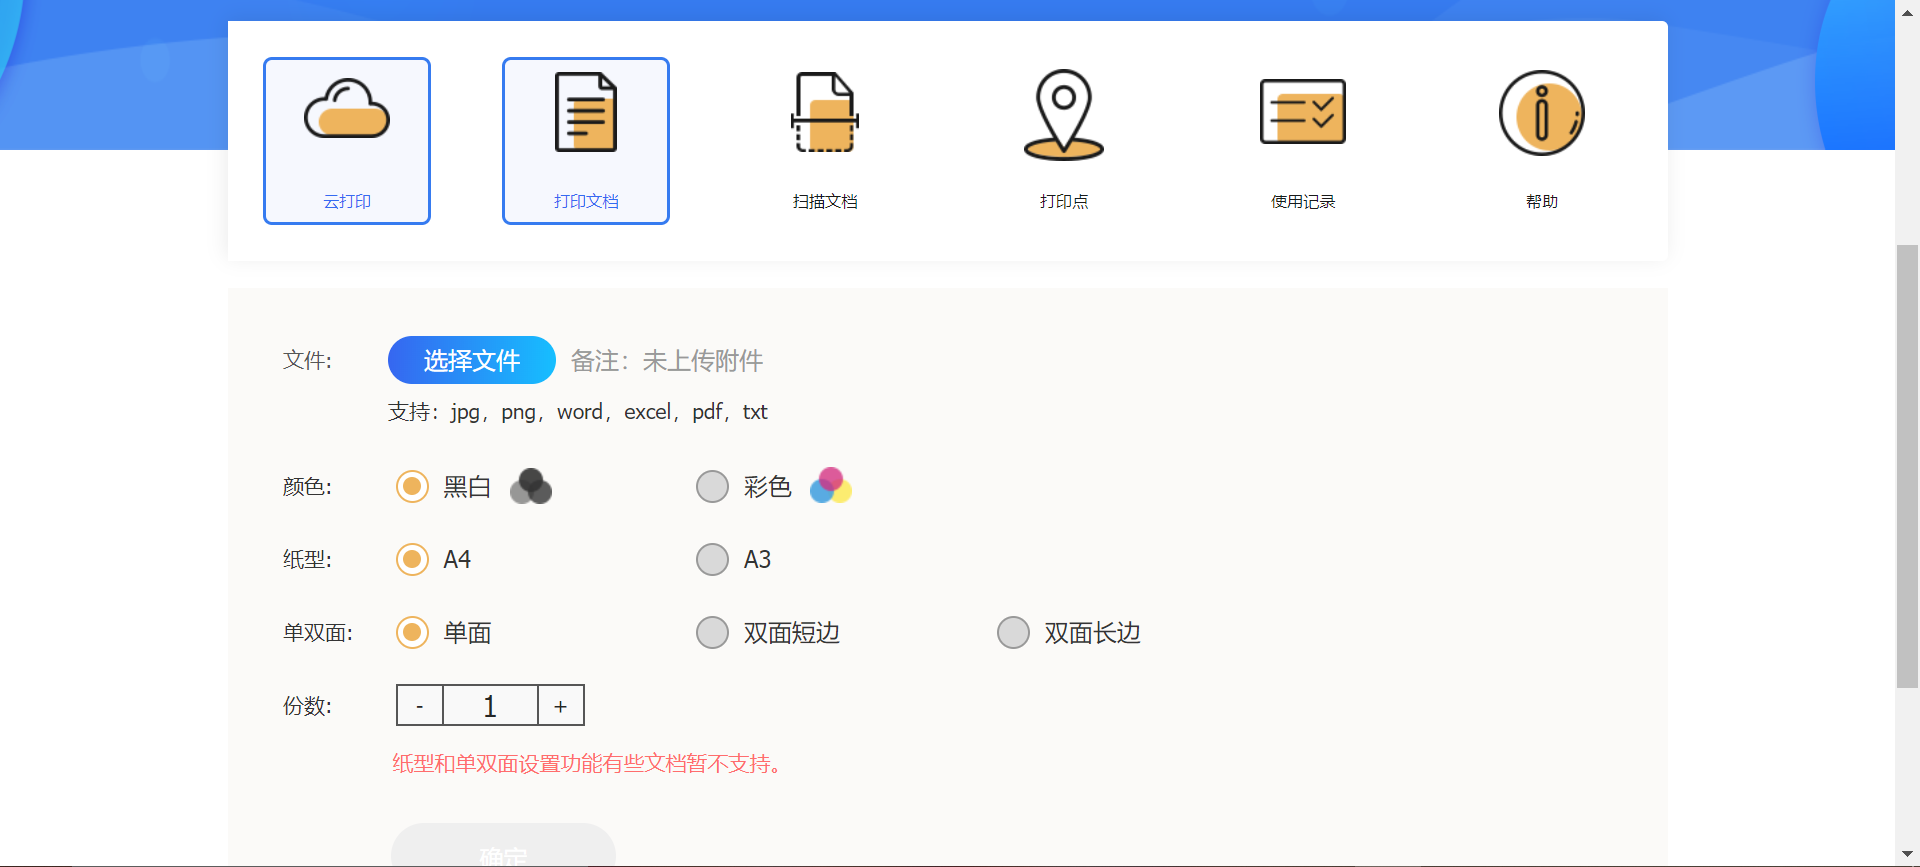
Task: Click the scrollbar down arrow
Action: [1908, 854]
